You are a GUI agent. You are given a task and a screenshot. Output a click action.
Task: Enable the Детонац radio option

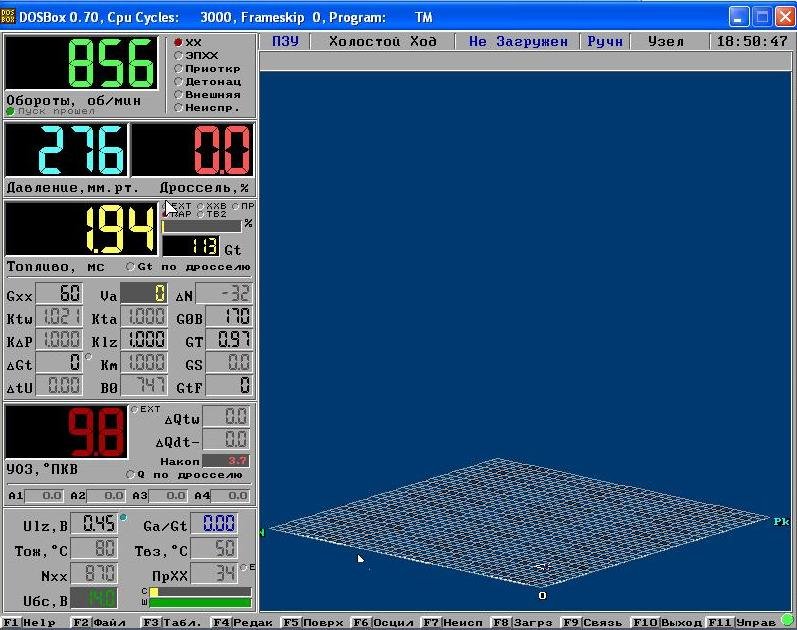tap(178, 81)
